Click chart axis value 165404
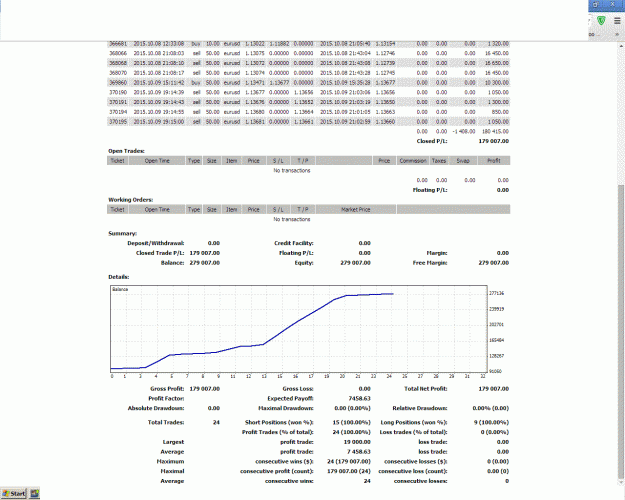 pos(497,340)
